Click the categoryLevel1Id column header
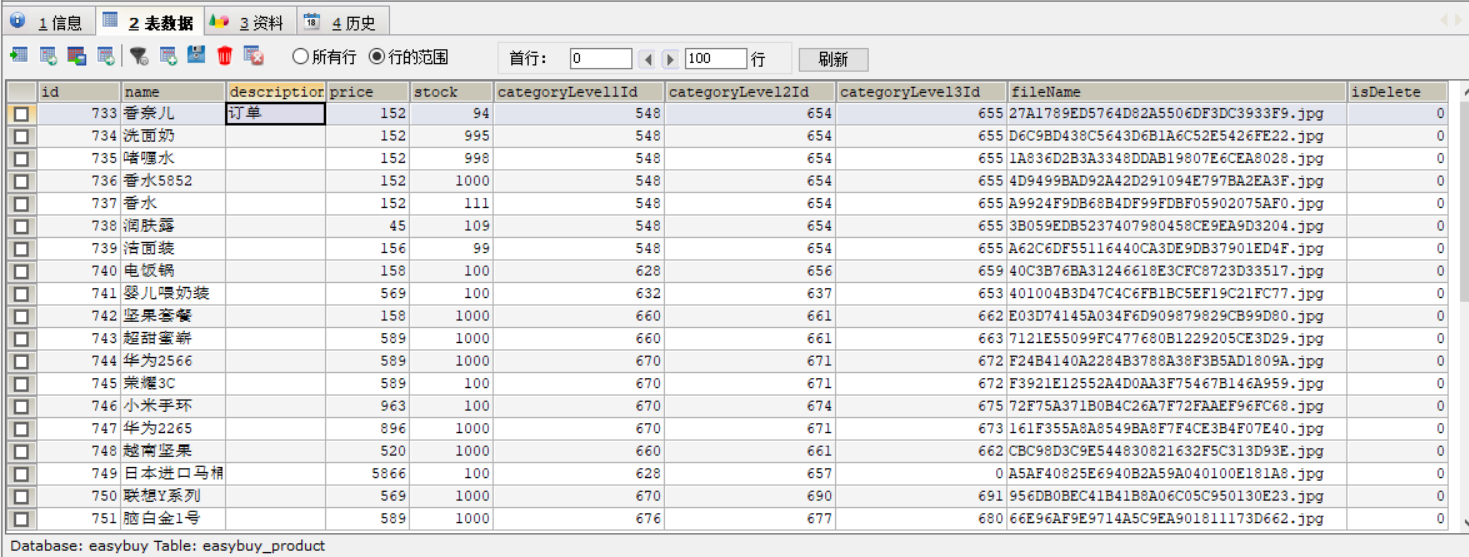Image resolution: width=1469 pixels, height=557 pixels. [579, 92]
